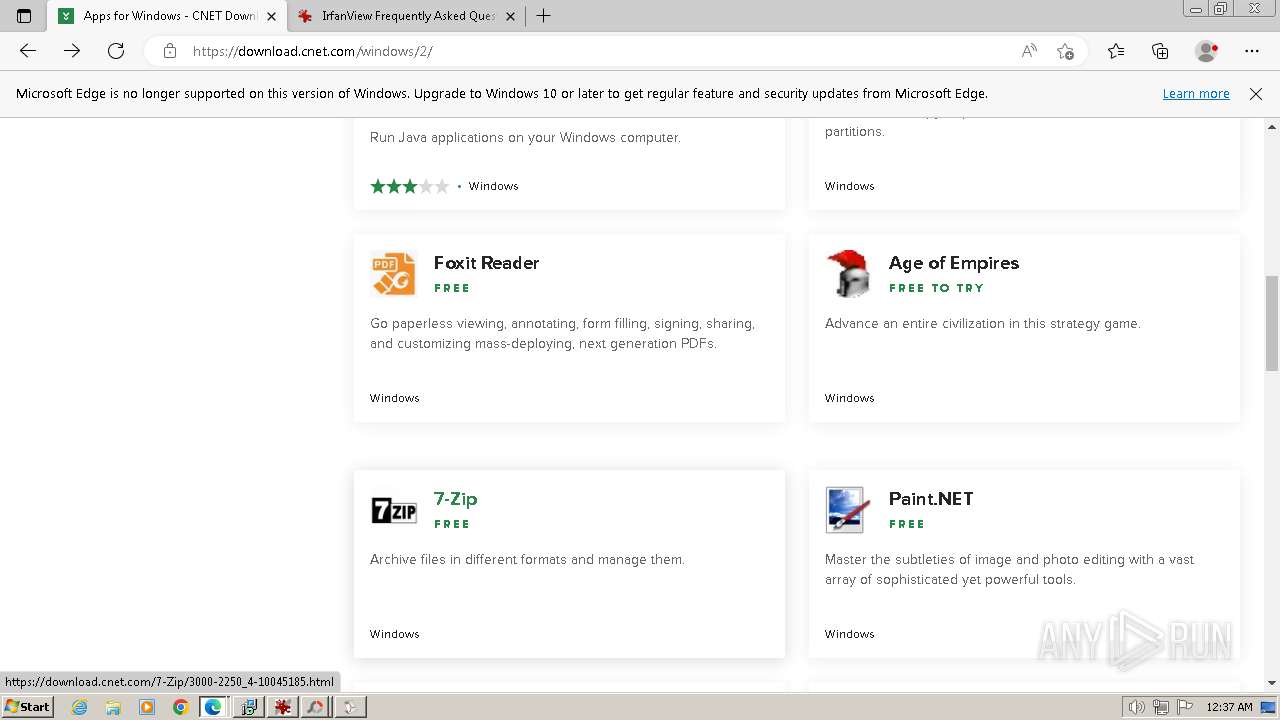This screenshot has height=720, width=1280.
Task: Click Windows label in Paint.NET card
Action: click(x=850, y=634)
